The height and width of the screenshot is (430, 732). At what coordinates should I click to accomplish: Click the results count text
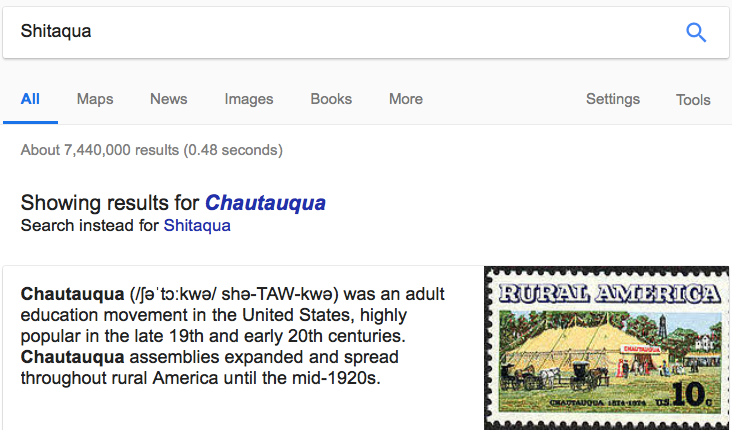(x=151, y=151)
